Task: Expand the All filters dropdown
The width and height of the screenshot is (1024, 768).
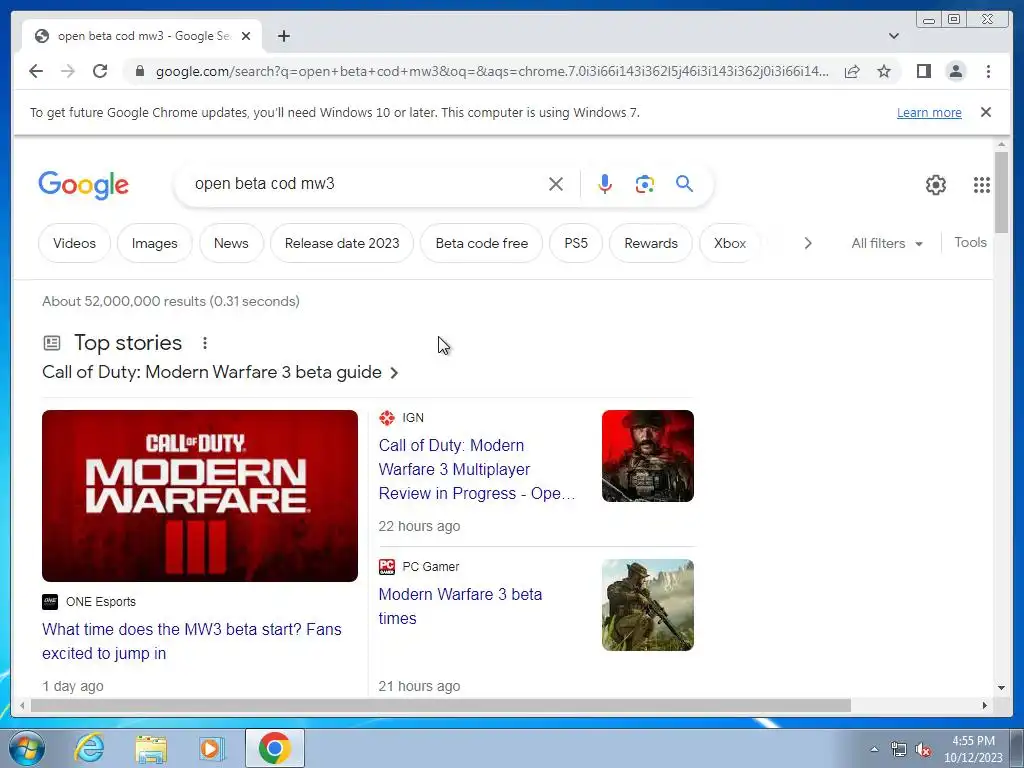Action: 886,243
